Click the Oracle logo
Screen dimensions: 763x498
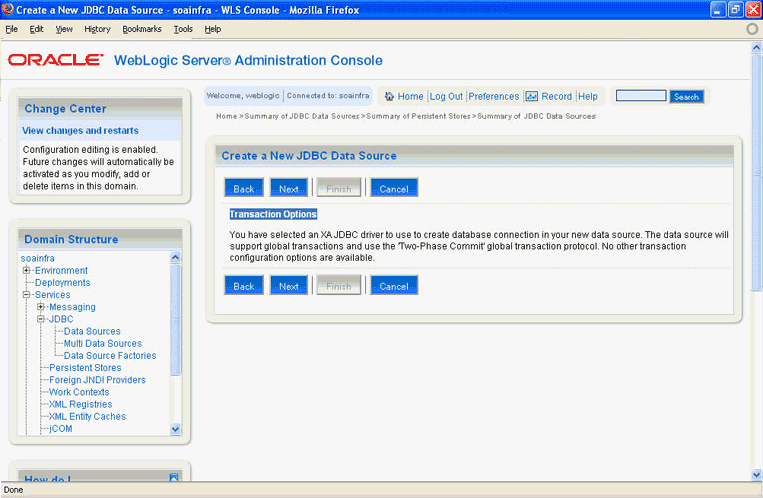click(56, 60)
